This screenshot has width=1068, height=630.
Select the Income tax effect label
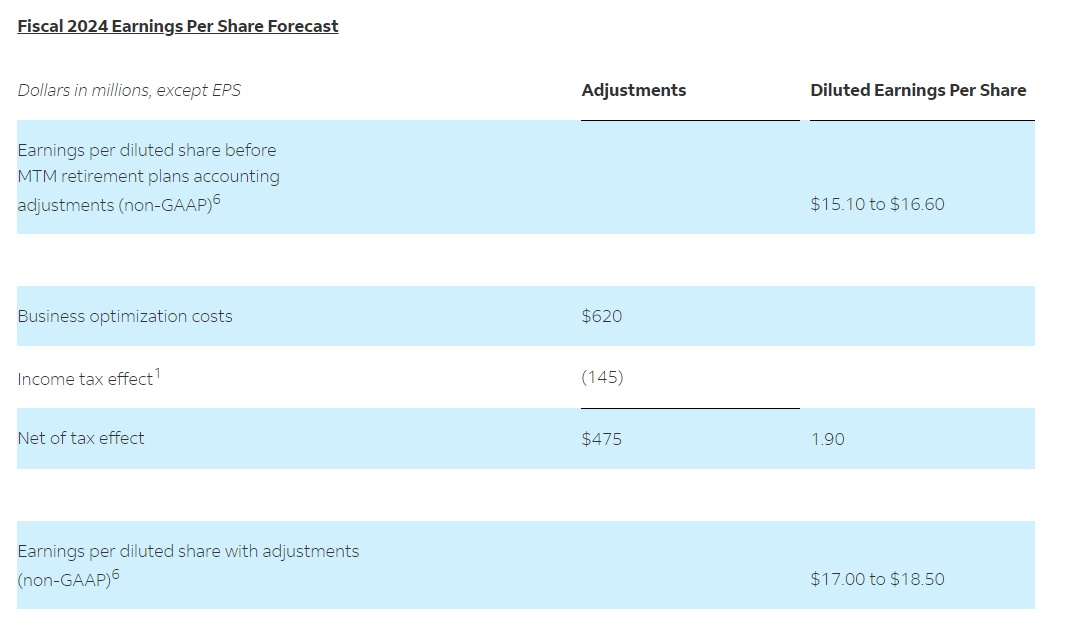pyautogui.click(x=84, y=379)
